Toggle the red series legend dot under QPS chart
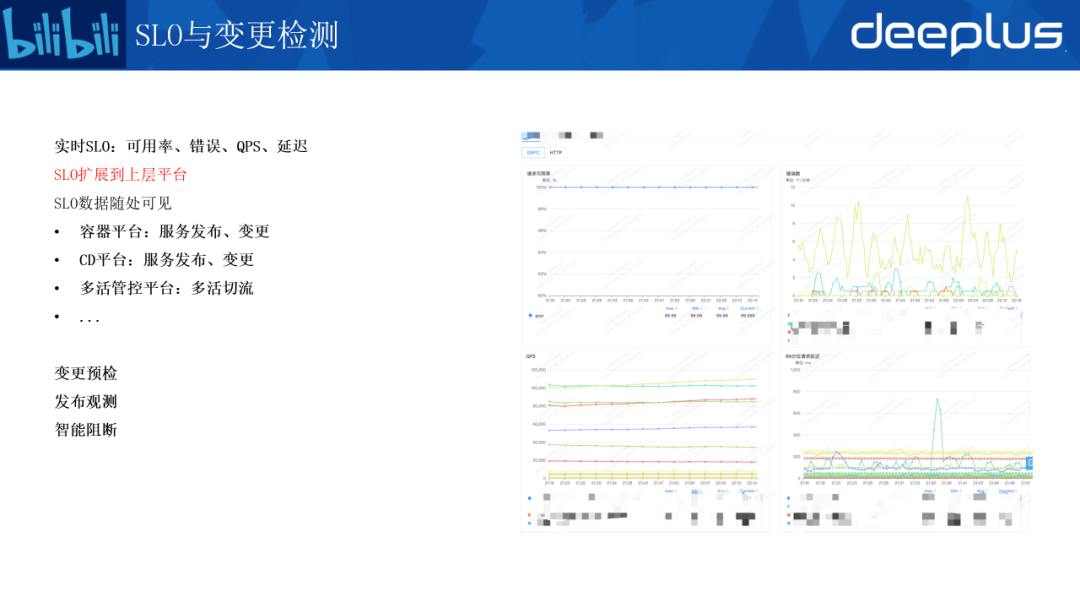This screenshot has width=1080, height=608. point(529,515)
